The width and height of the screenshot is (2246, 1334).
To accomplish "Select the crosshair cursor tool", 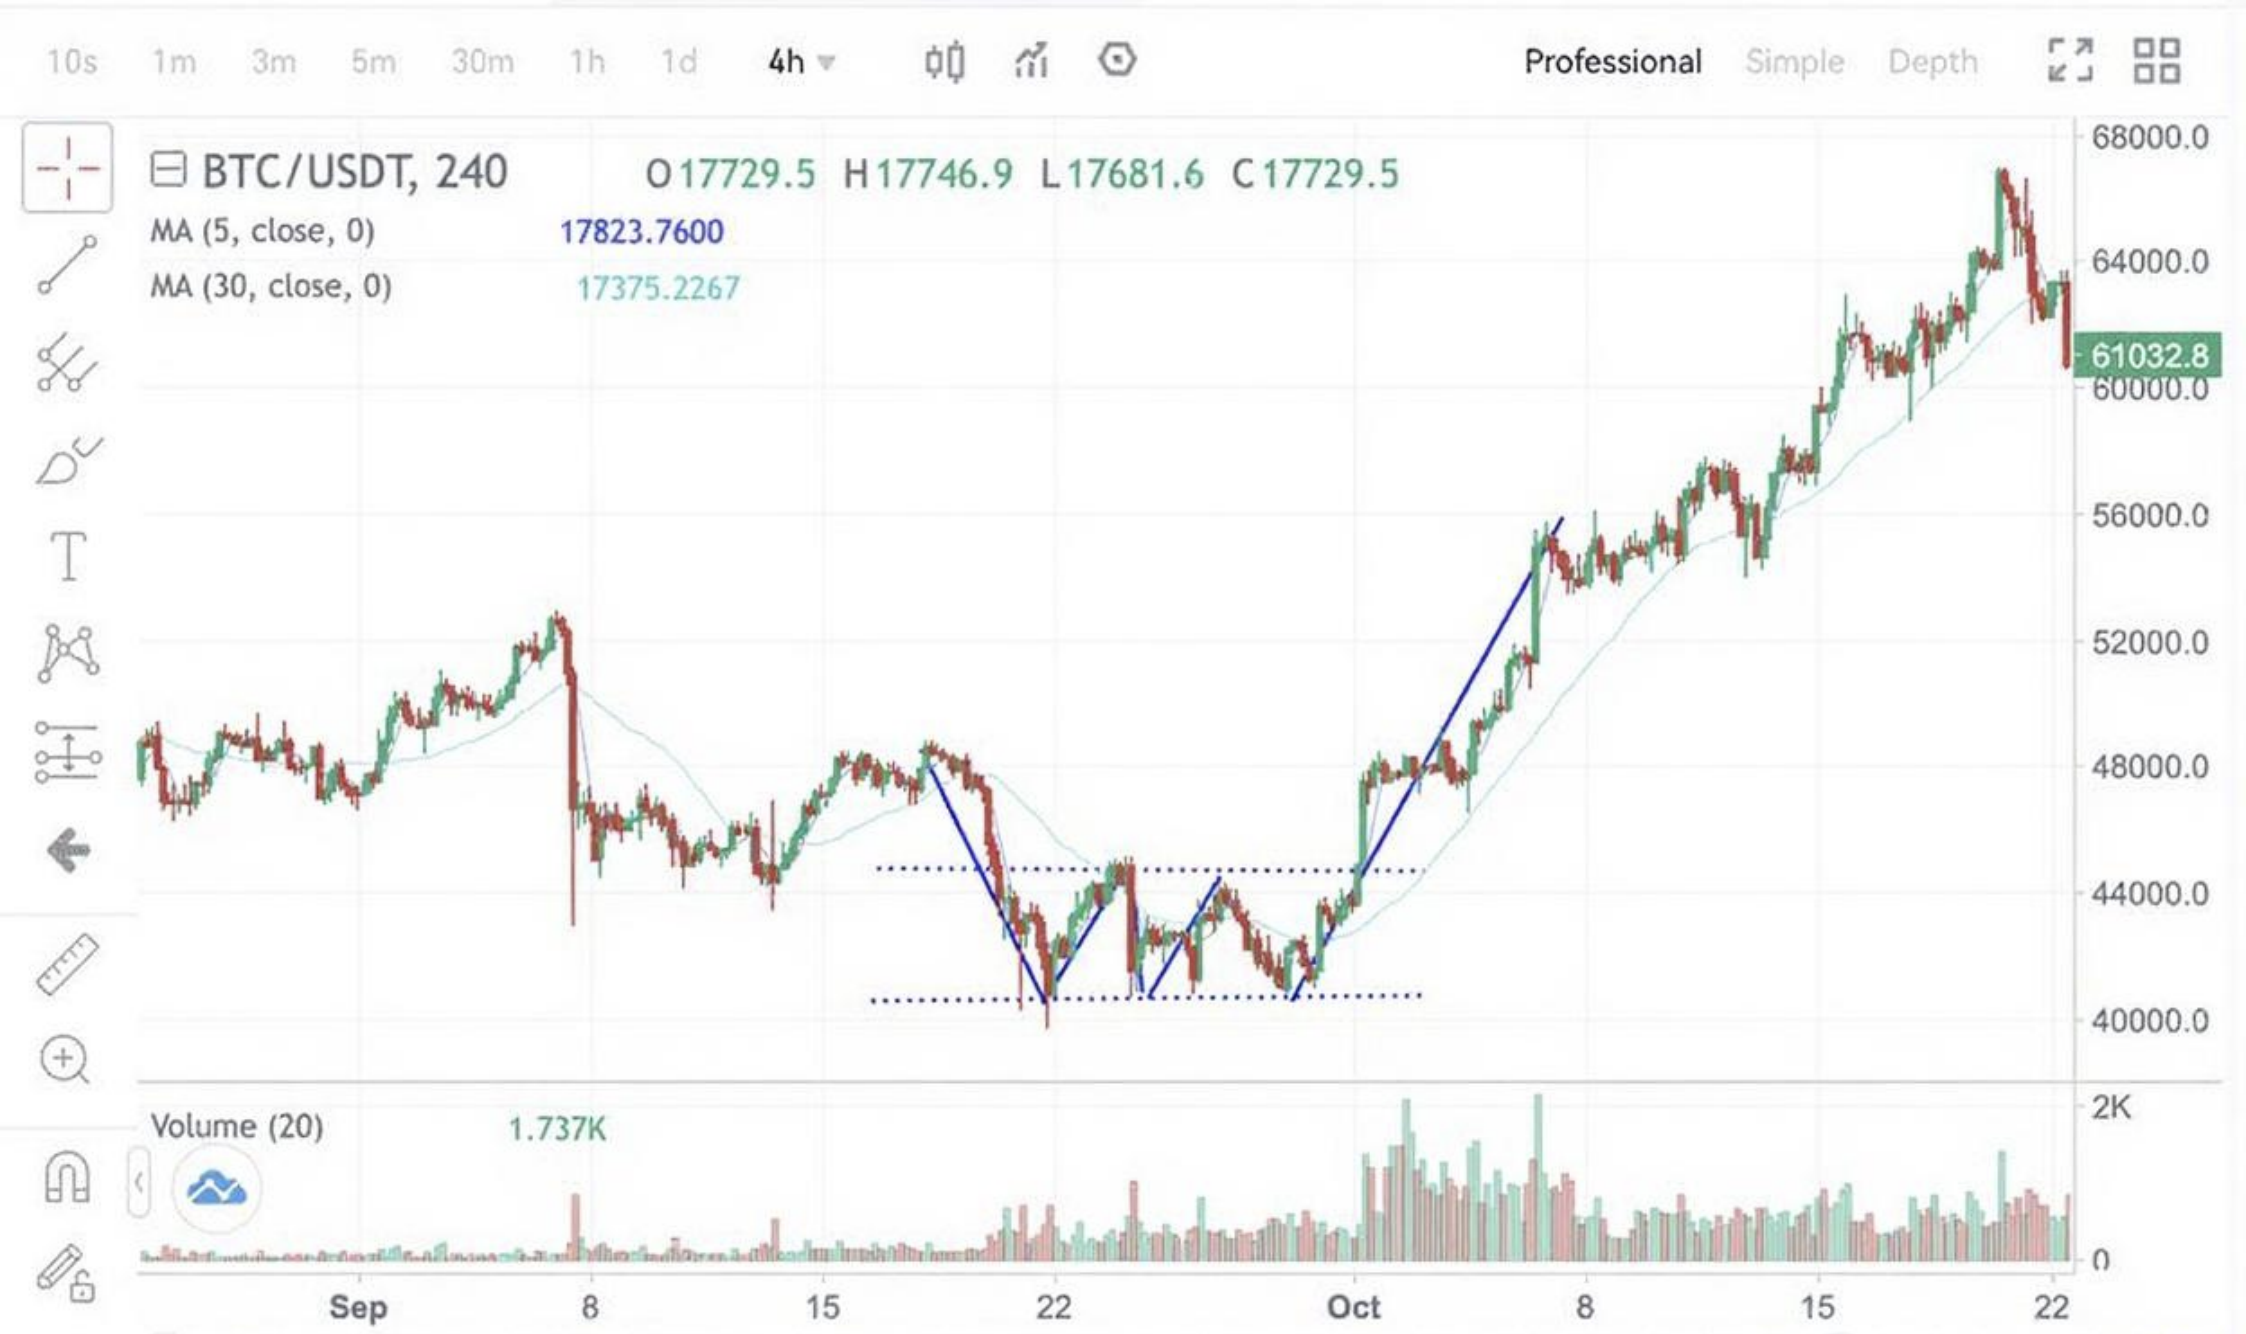I will tap(67, 168).
